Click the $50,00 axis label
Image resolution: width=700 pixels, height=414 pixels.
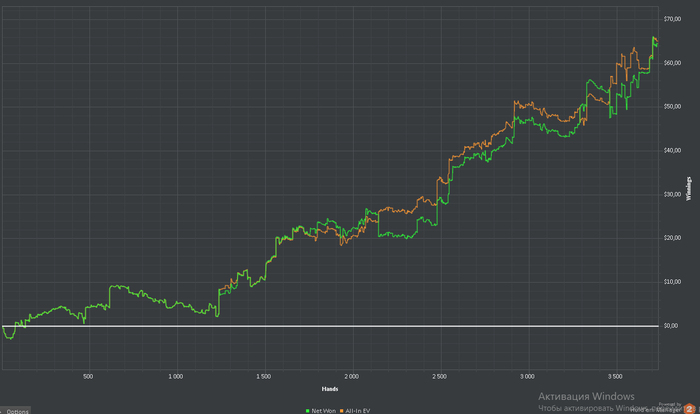672,106
